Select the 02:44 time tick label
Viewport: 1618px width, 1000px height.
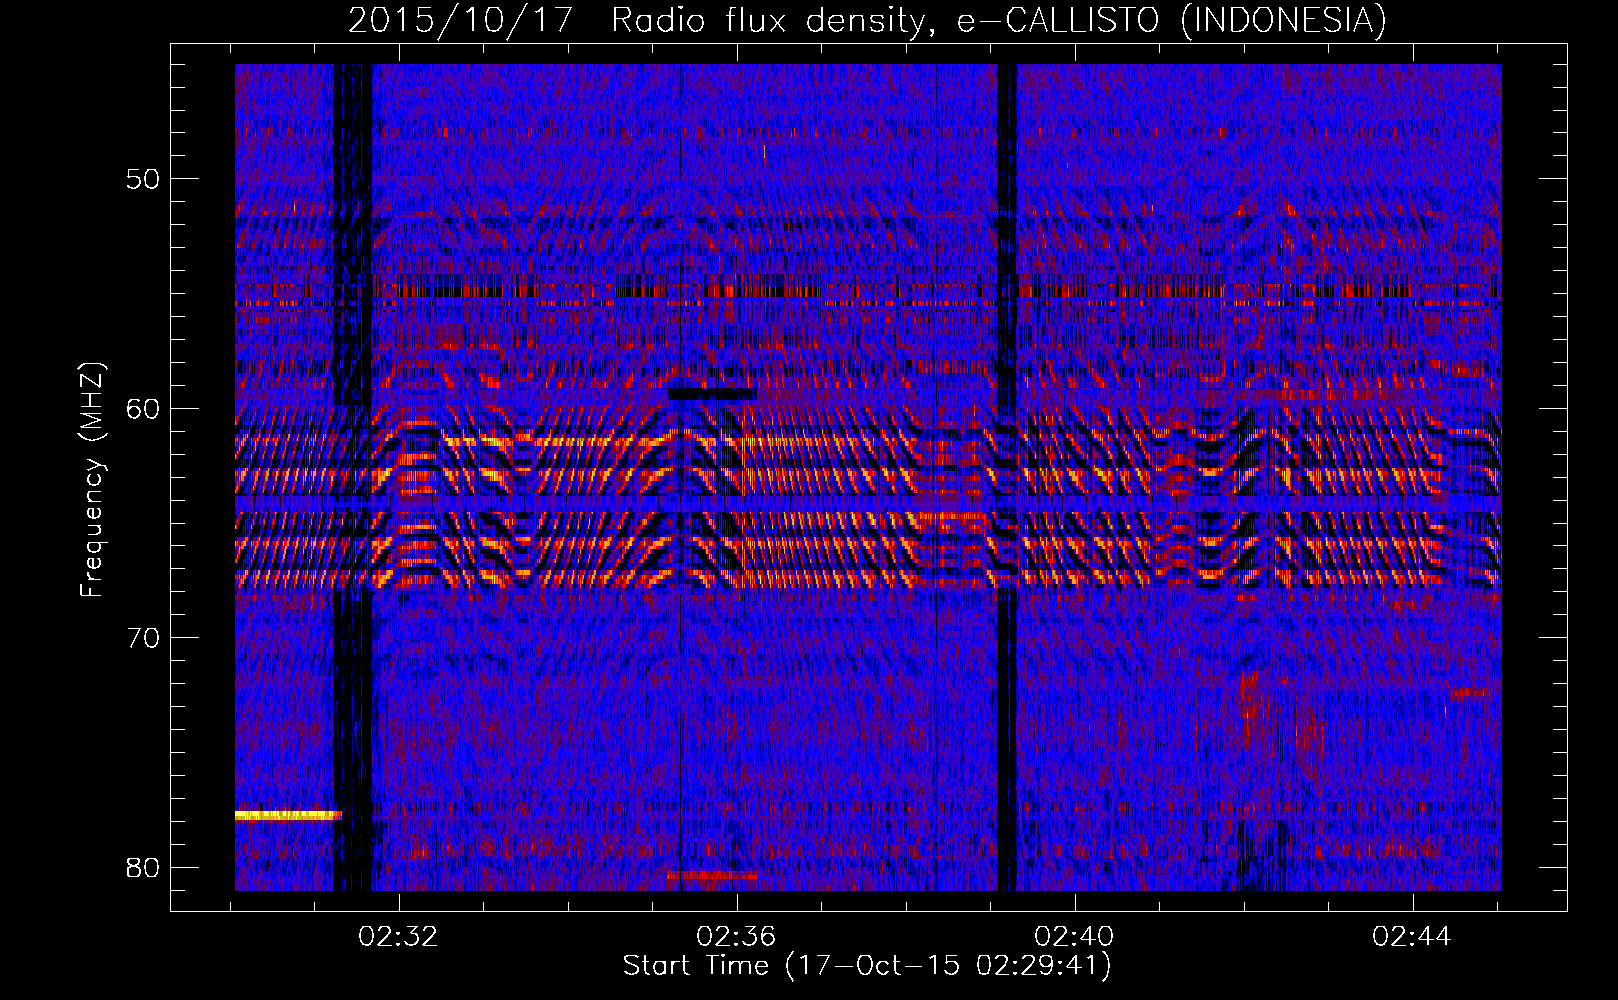[1412, 936]
